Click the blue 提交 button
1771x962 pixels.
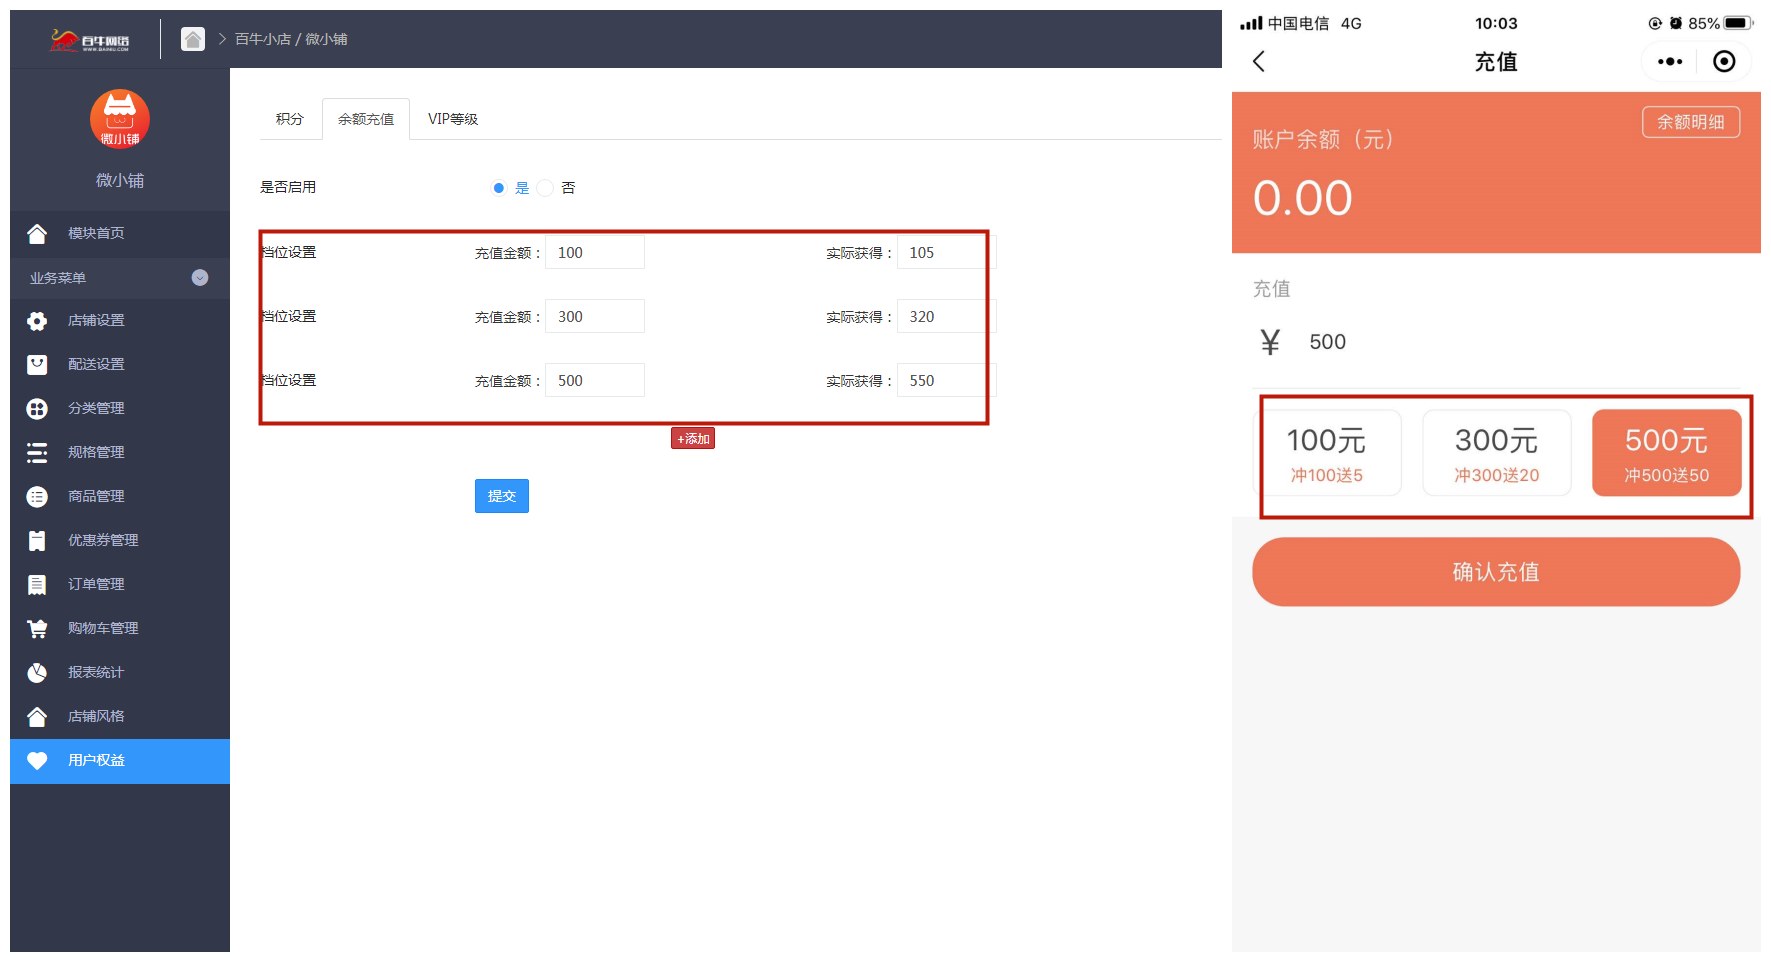click(x=502, y=496)
